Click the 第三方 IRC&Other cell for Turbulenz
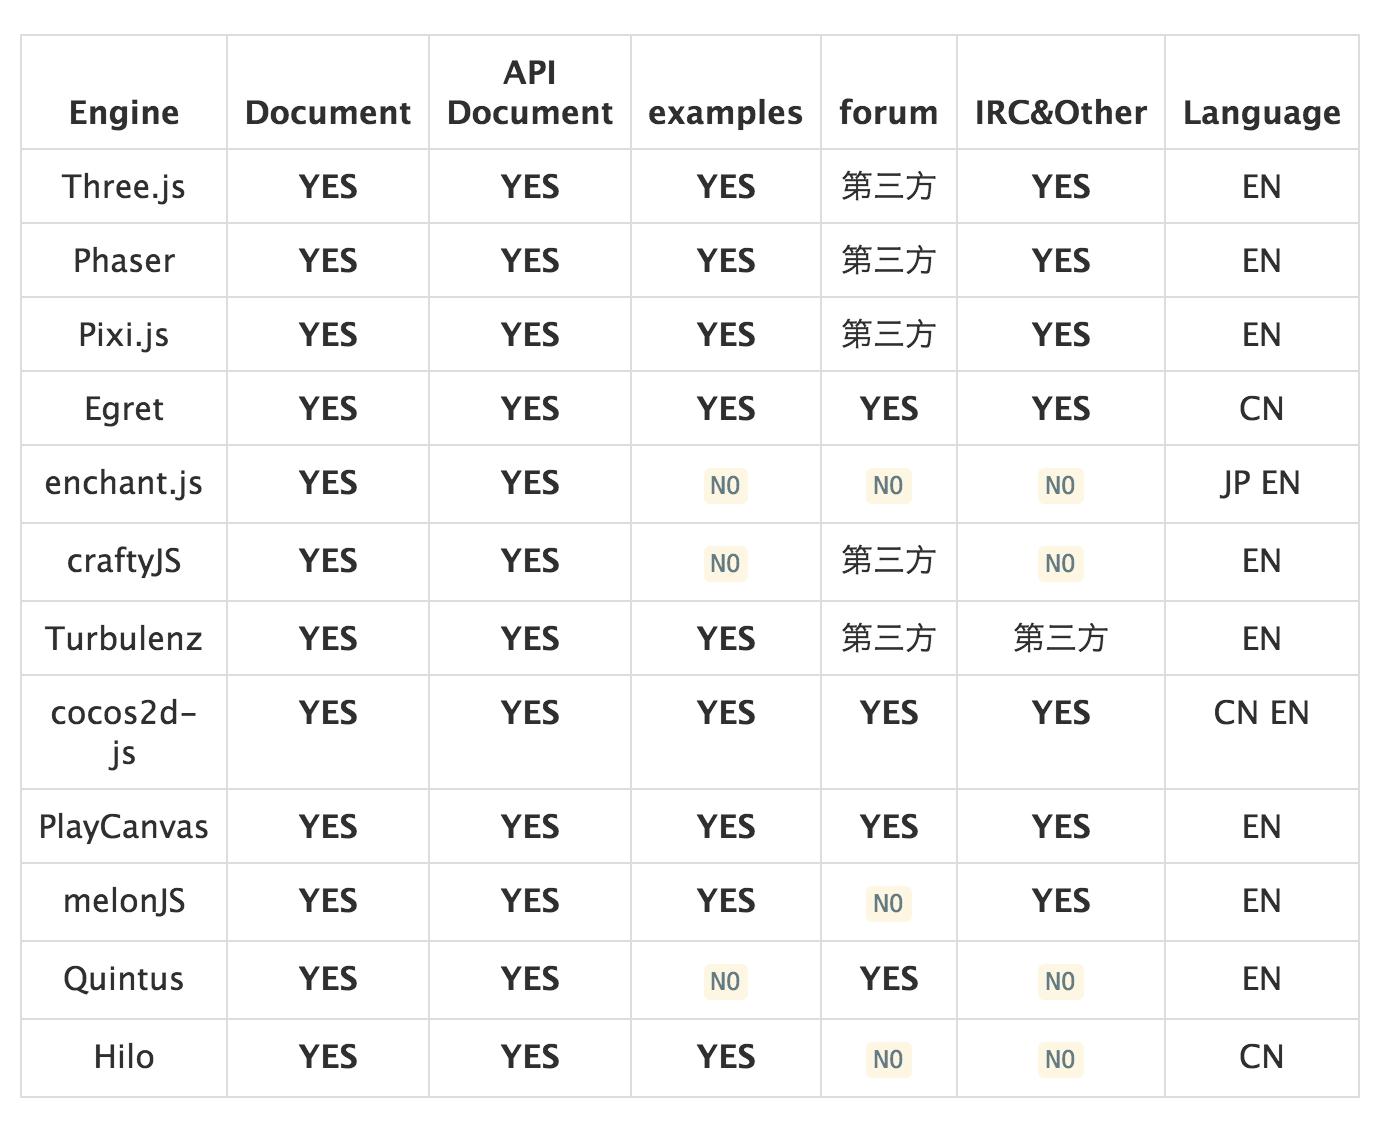The height and width of the screenshot is (1124, 1392). [1060, 639]
